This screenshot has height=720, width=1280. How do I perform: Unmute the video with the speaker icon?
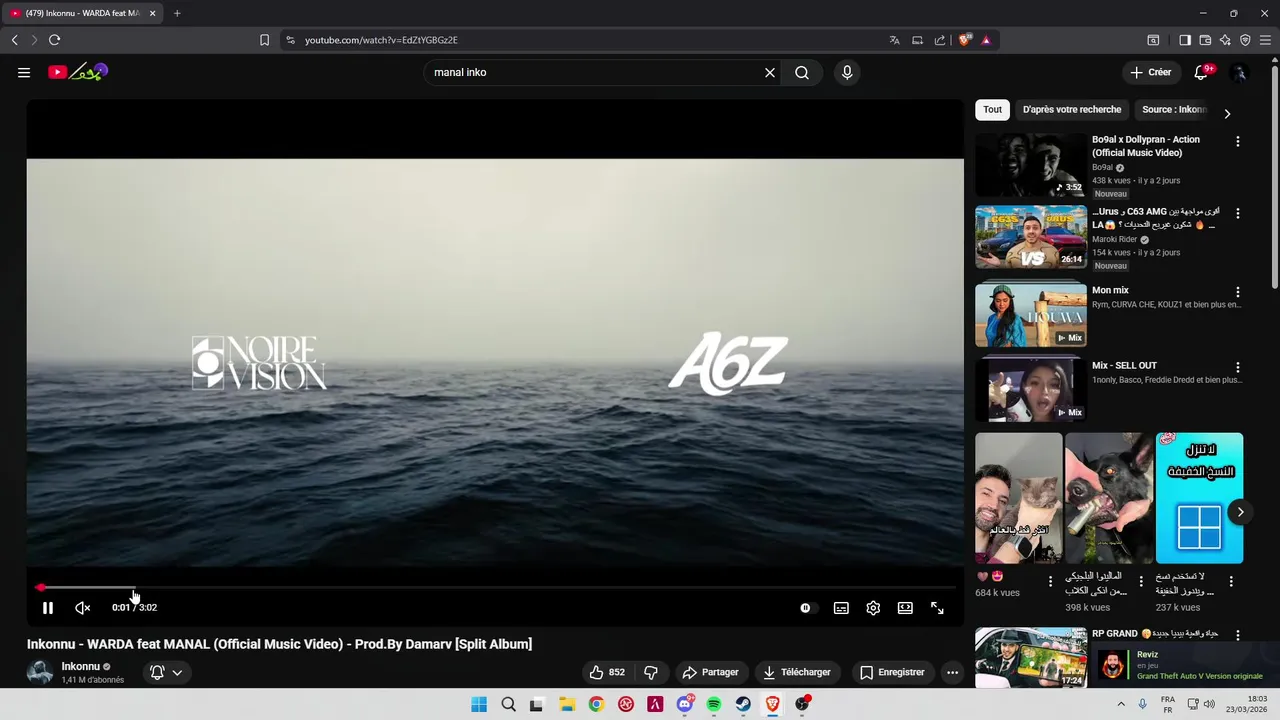click(x=83, y=608)
